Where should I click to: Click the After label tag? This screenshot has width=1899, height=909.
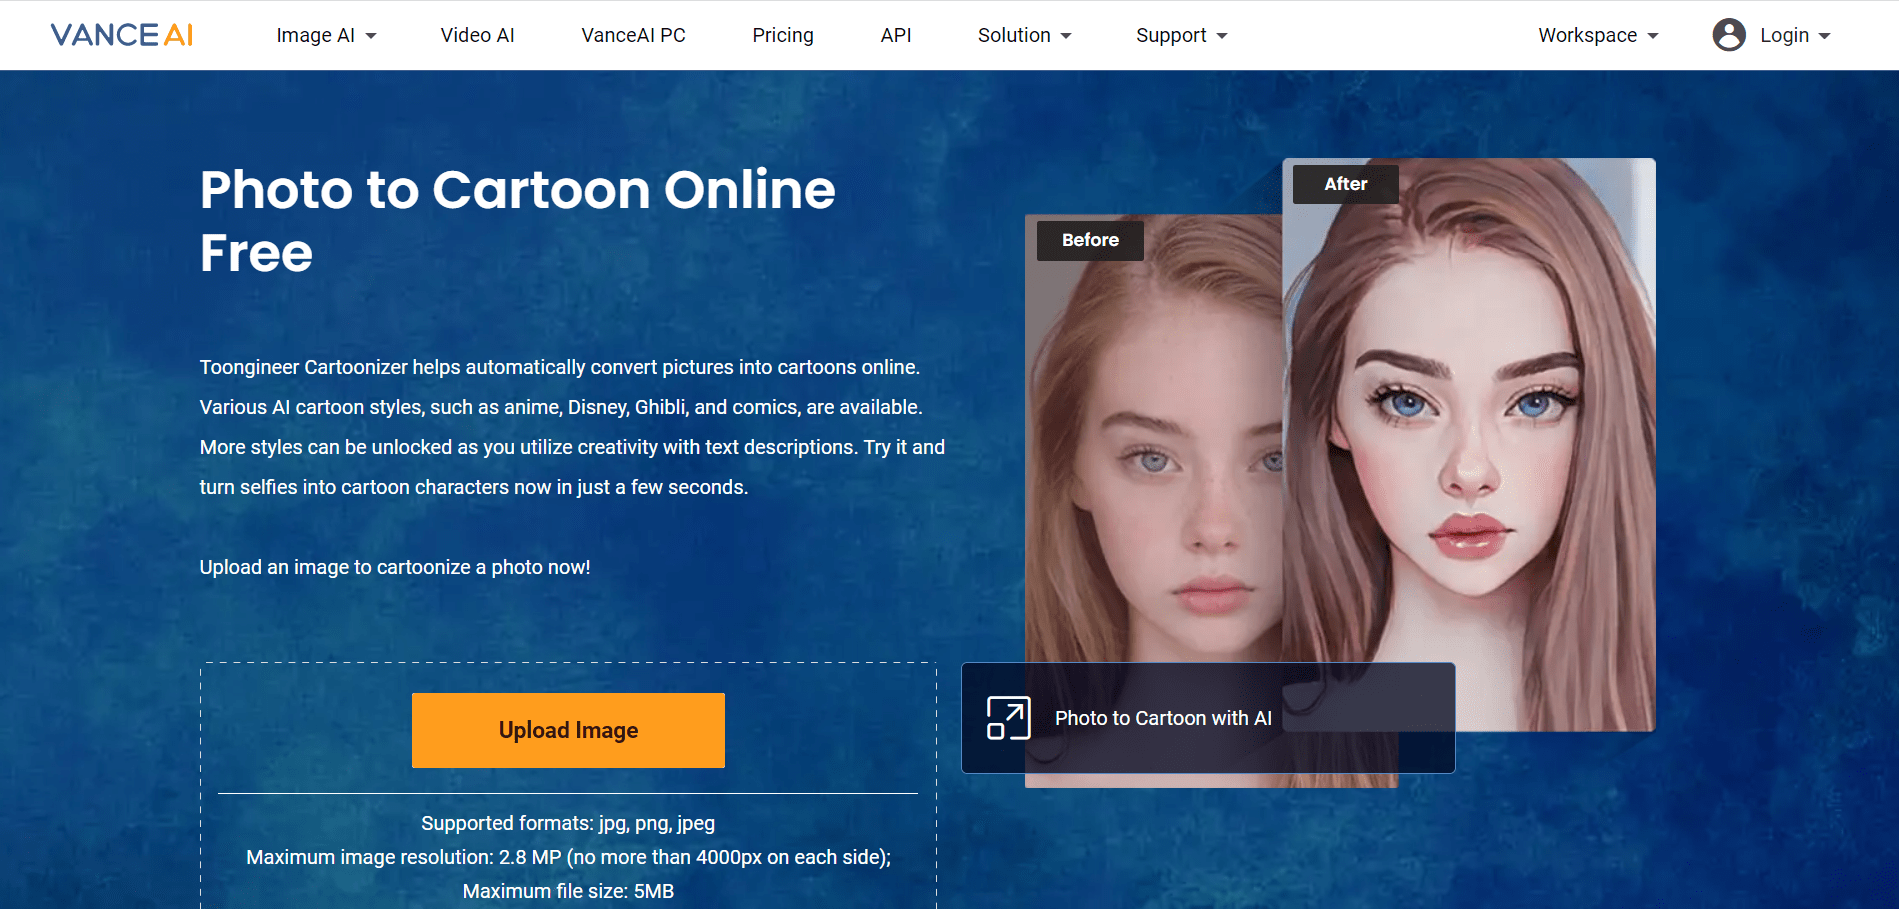pyautogui.click(x=1345, y=184)
